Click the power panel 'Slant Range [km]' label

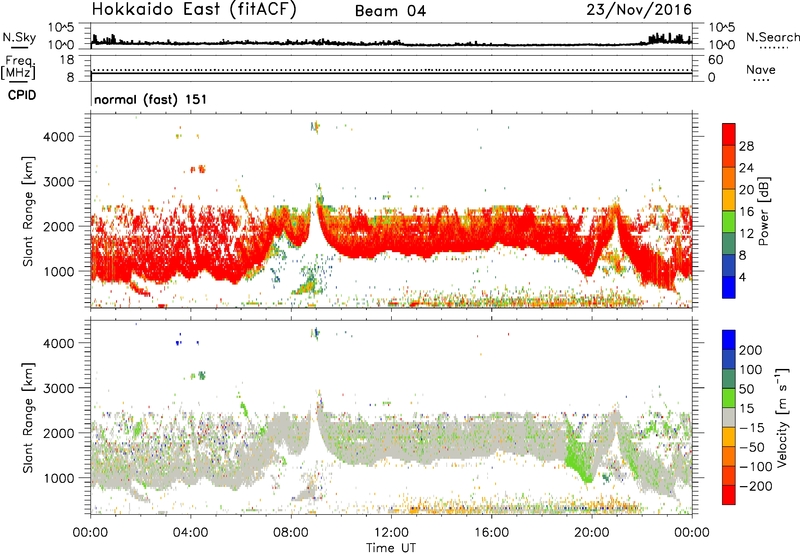(x=28, y=211)
